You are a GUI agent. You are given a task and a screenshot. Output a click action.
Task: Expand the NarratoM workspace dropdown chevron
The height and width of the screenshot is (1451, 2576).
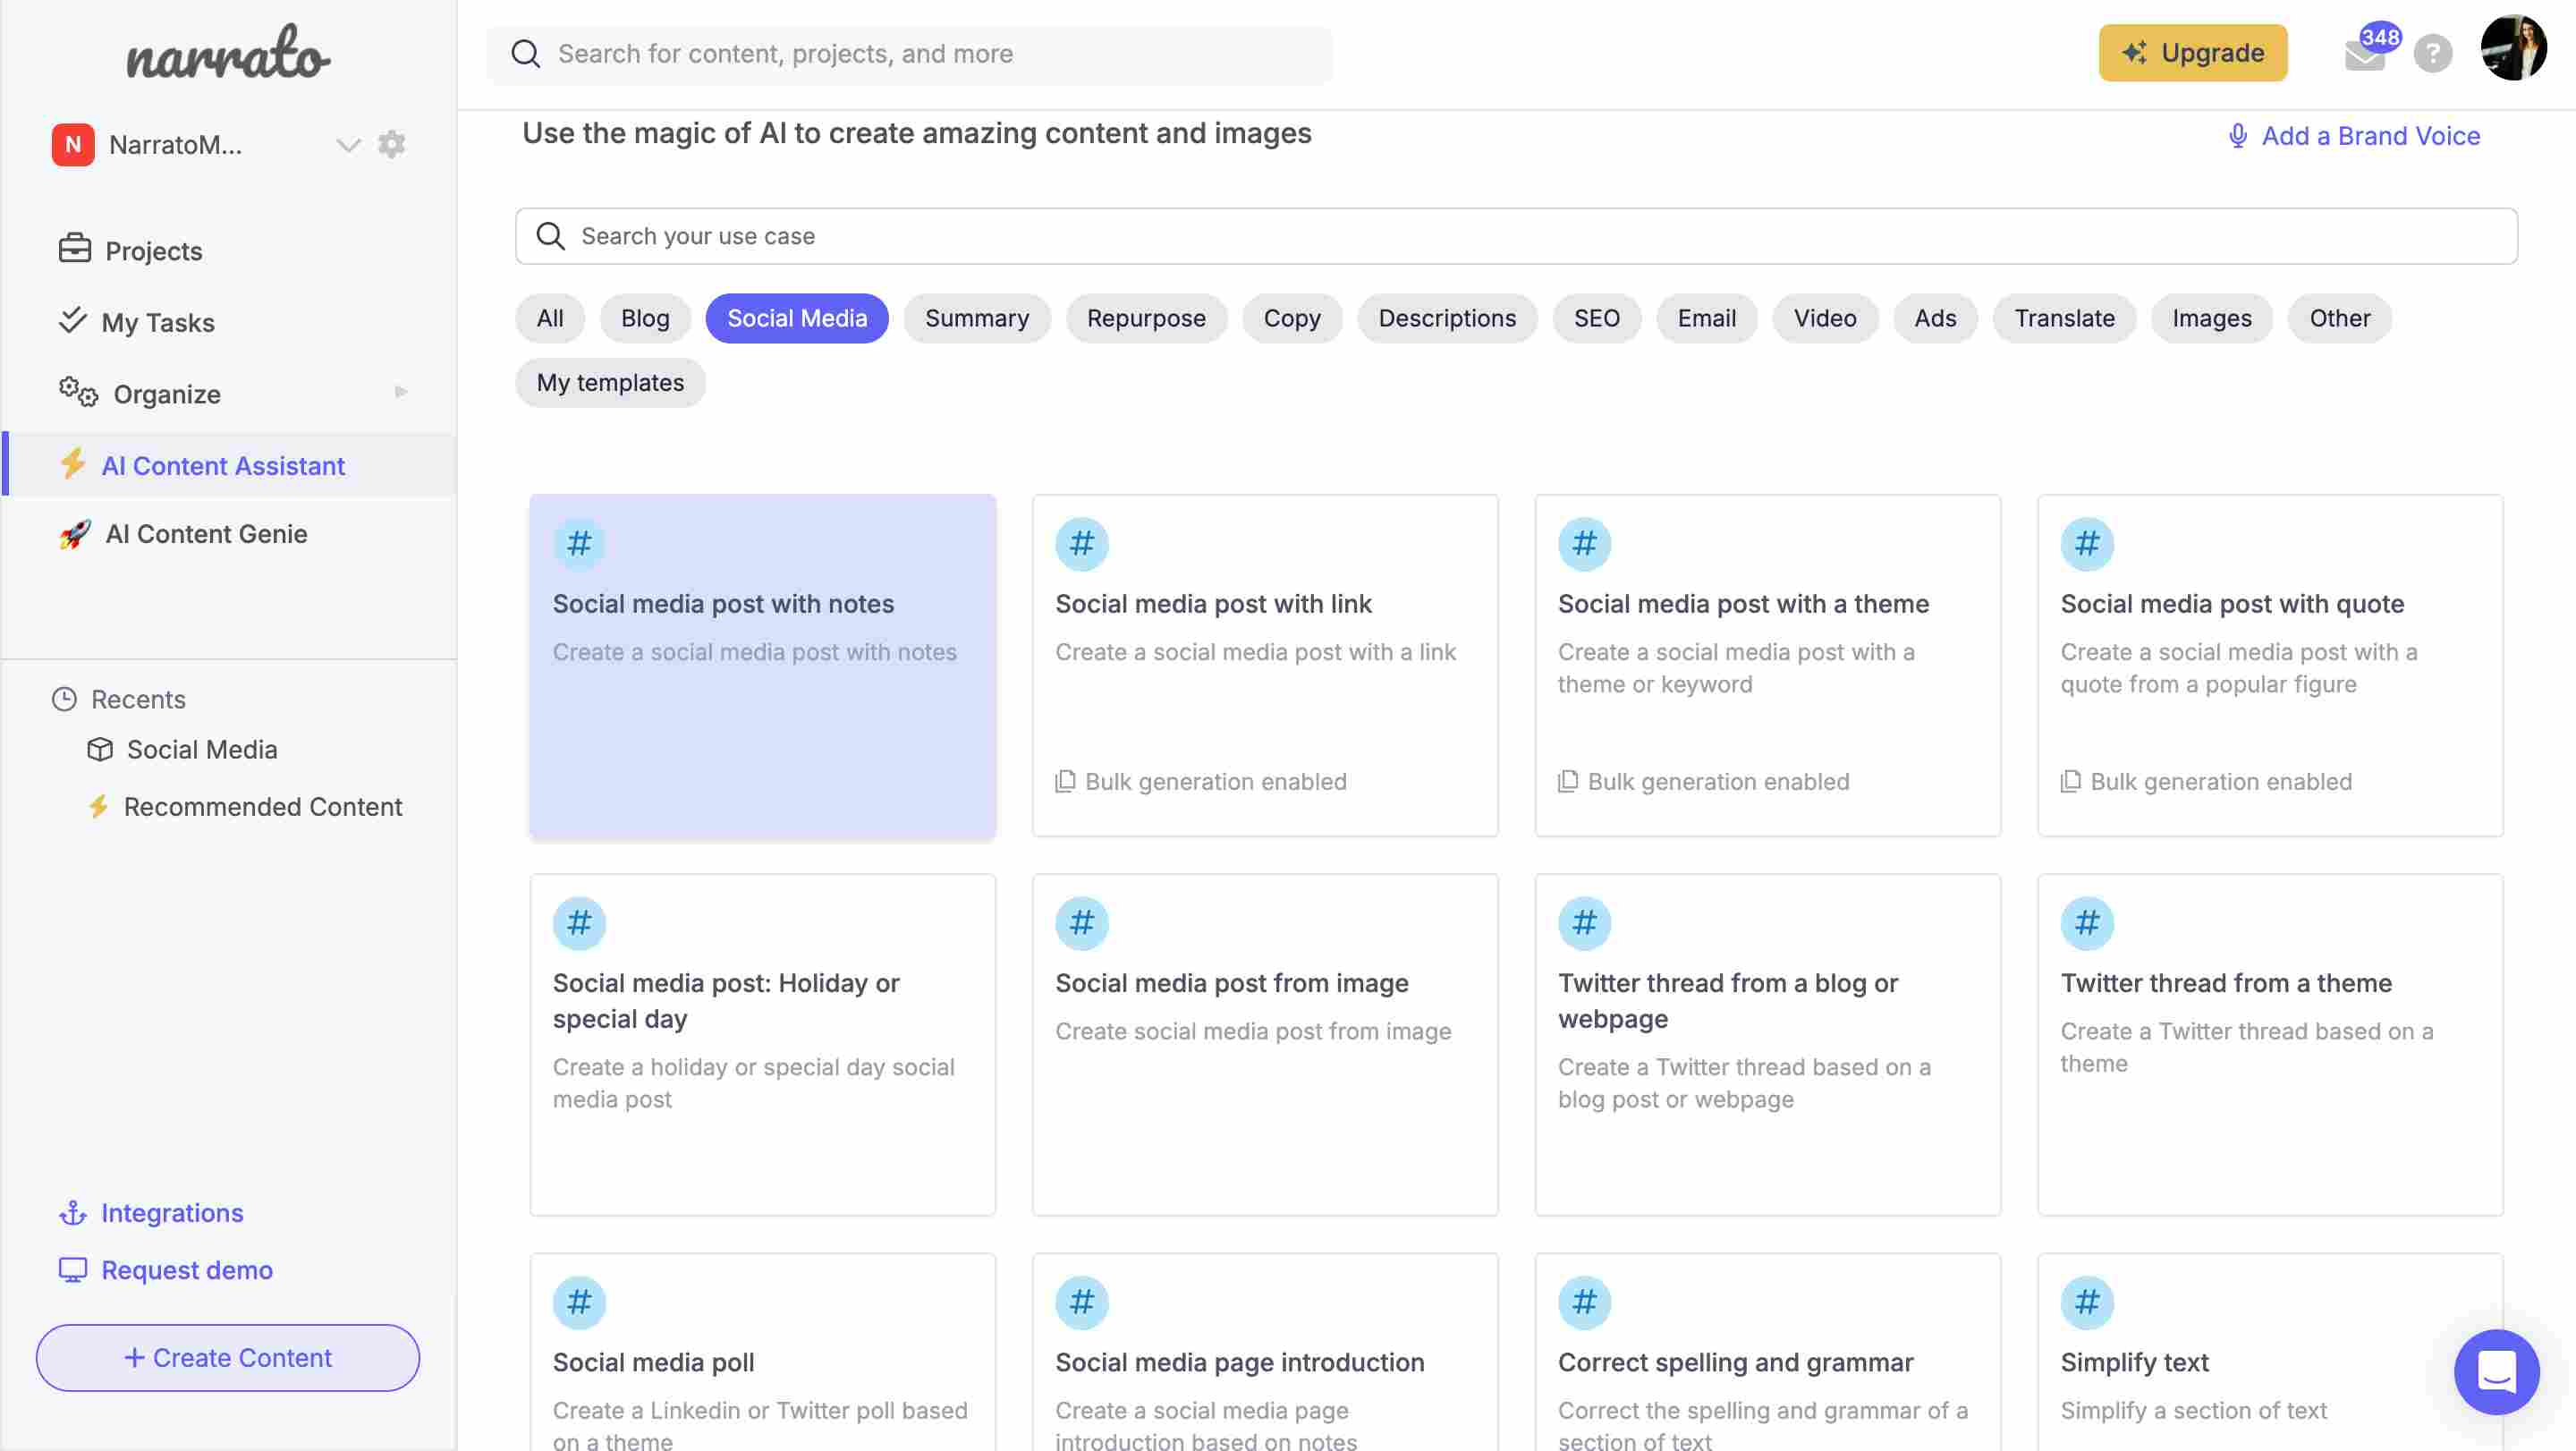pos(348,145)
